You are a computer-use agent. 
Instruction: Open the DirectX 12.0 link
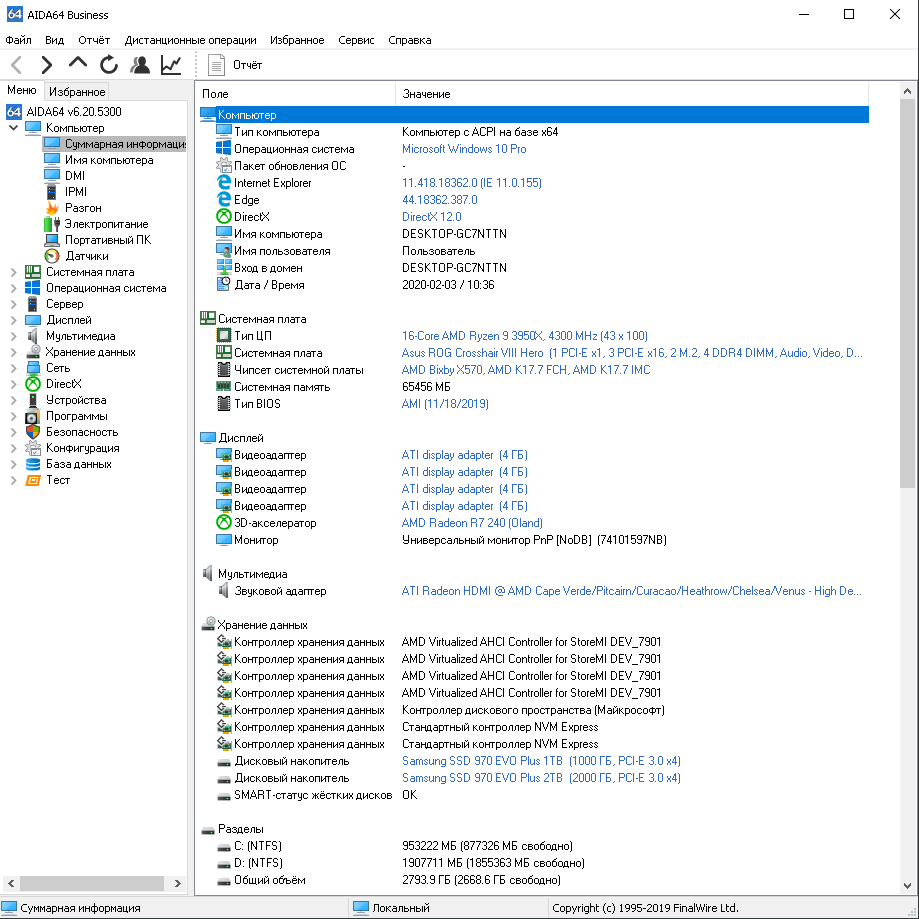(431, 217)
